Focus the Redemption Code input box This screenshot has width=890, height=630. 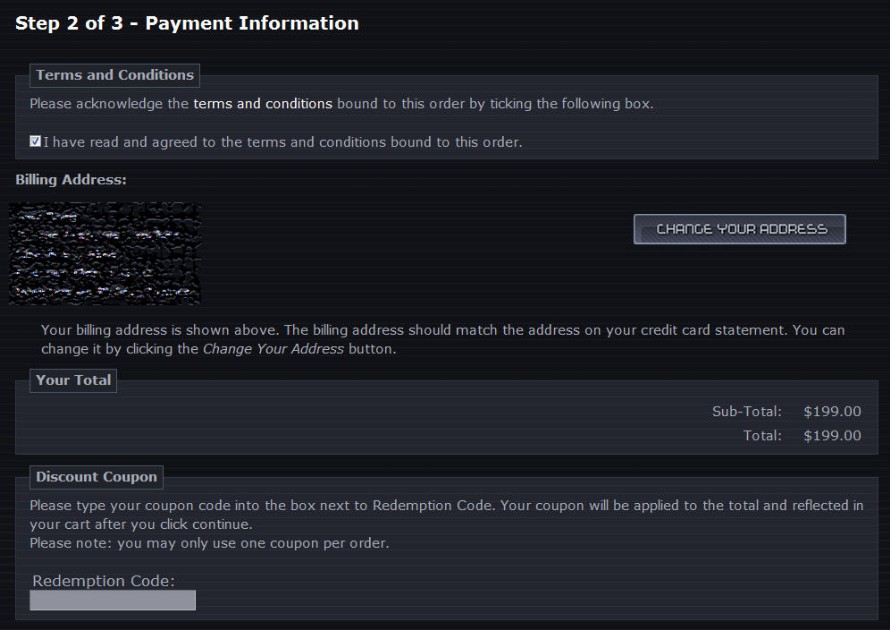click(x=113, y=600)
